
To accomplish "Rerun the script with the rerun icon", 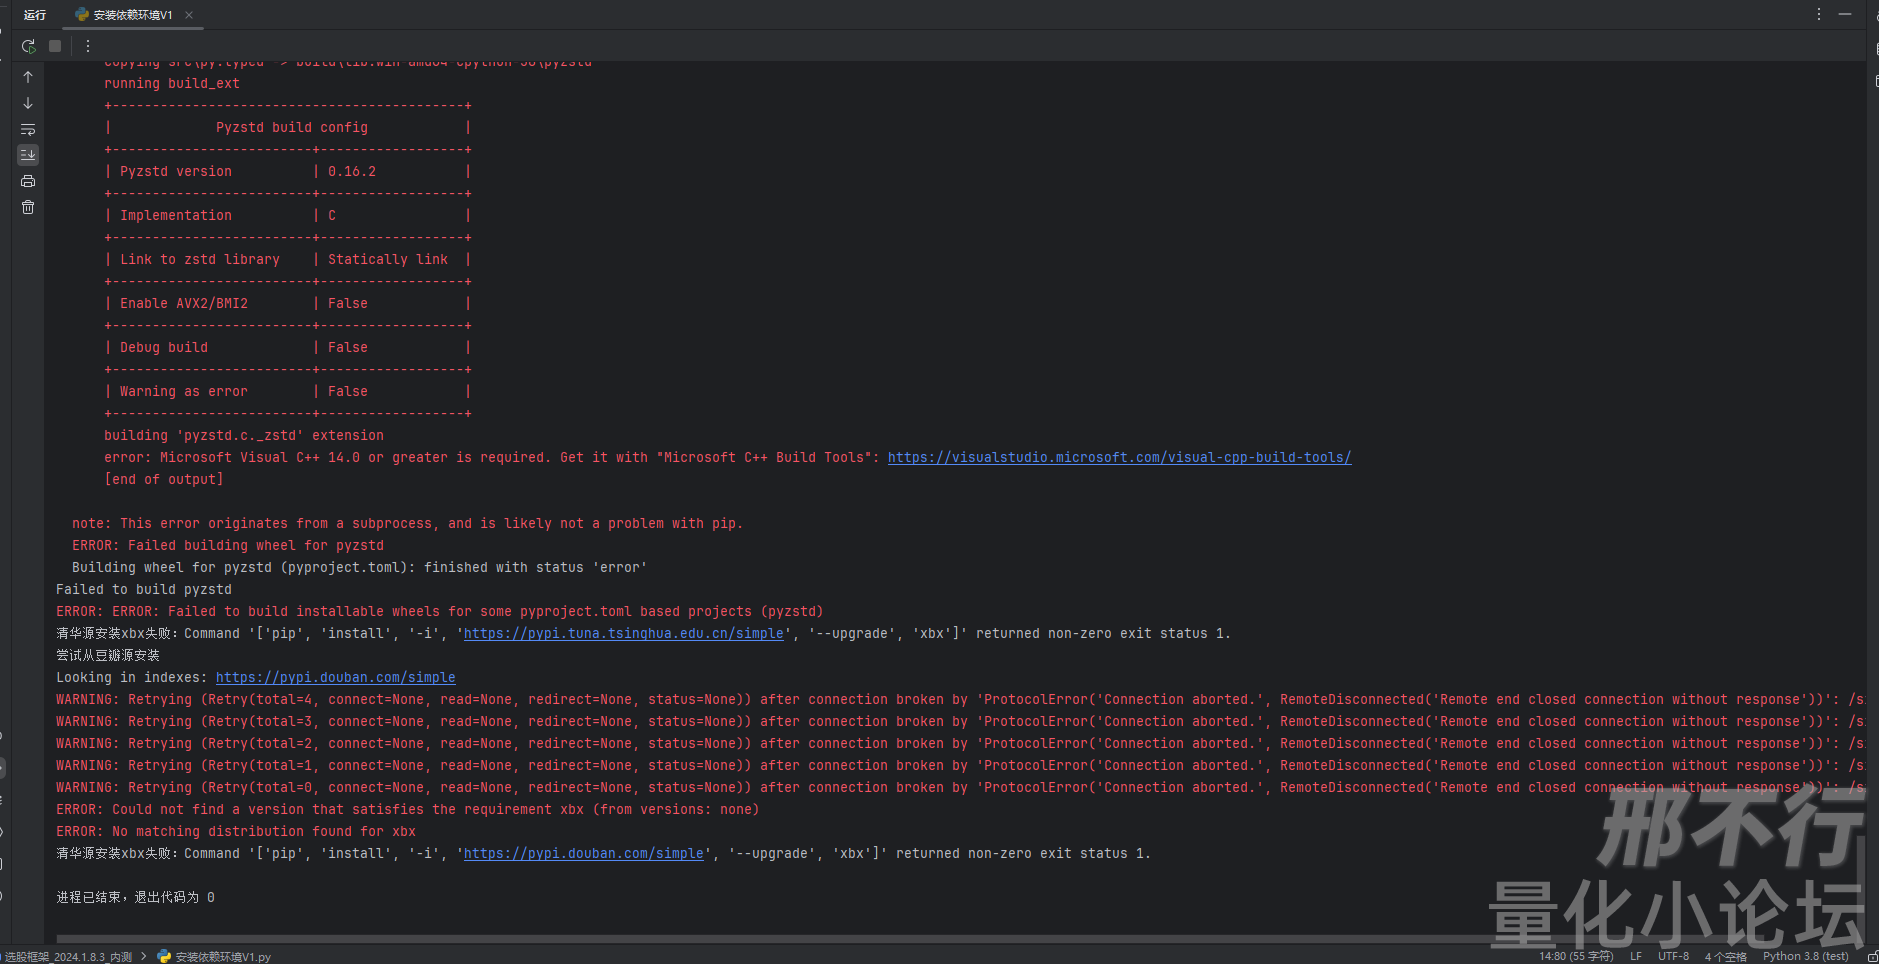I will coord(28,46).
